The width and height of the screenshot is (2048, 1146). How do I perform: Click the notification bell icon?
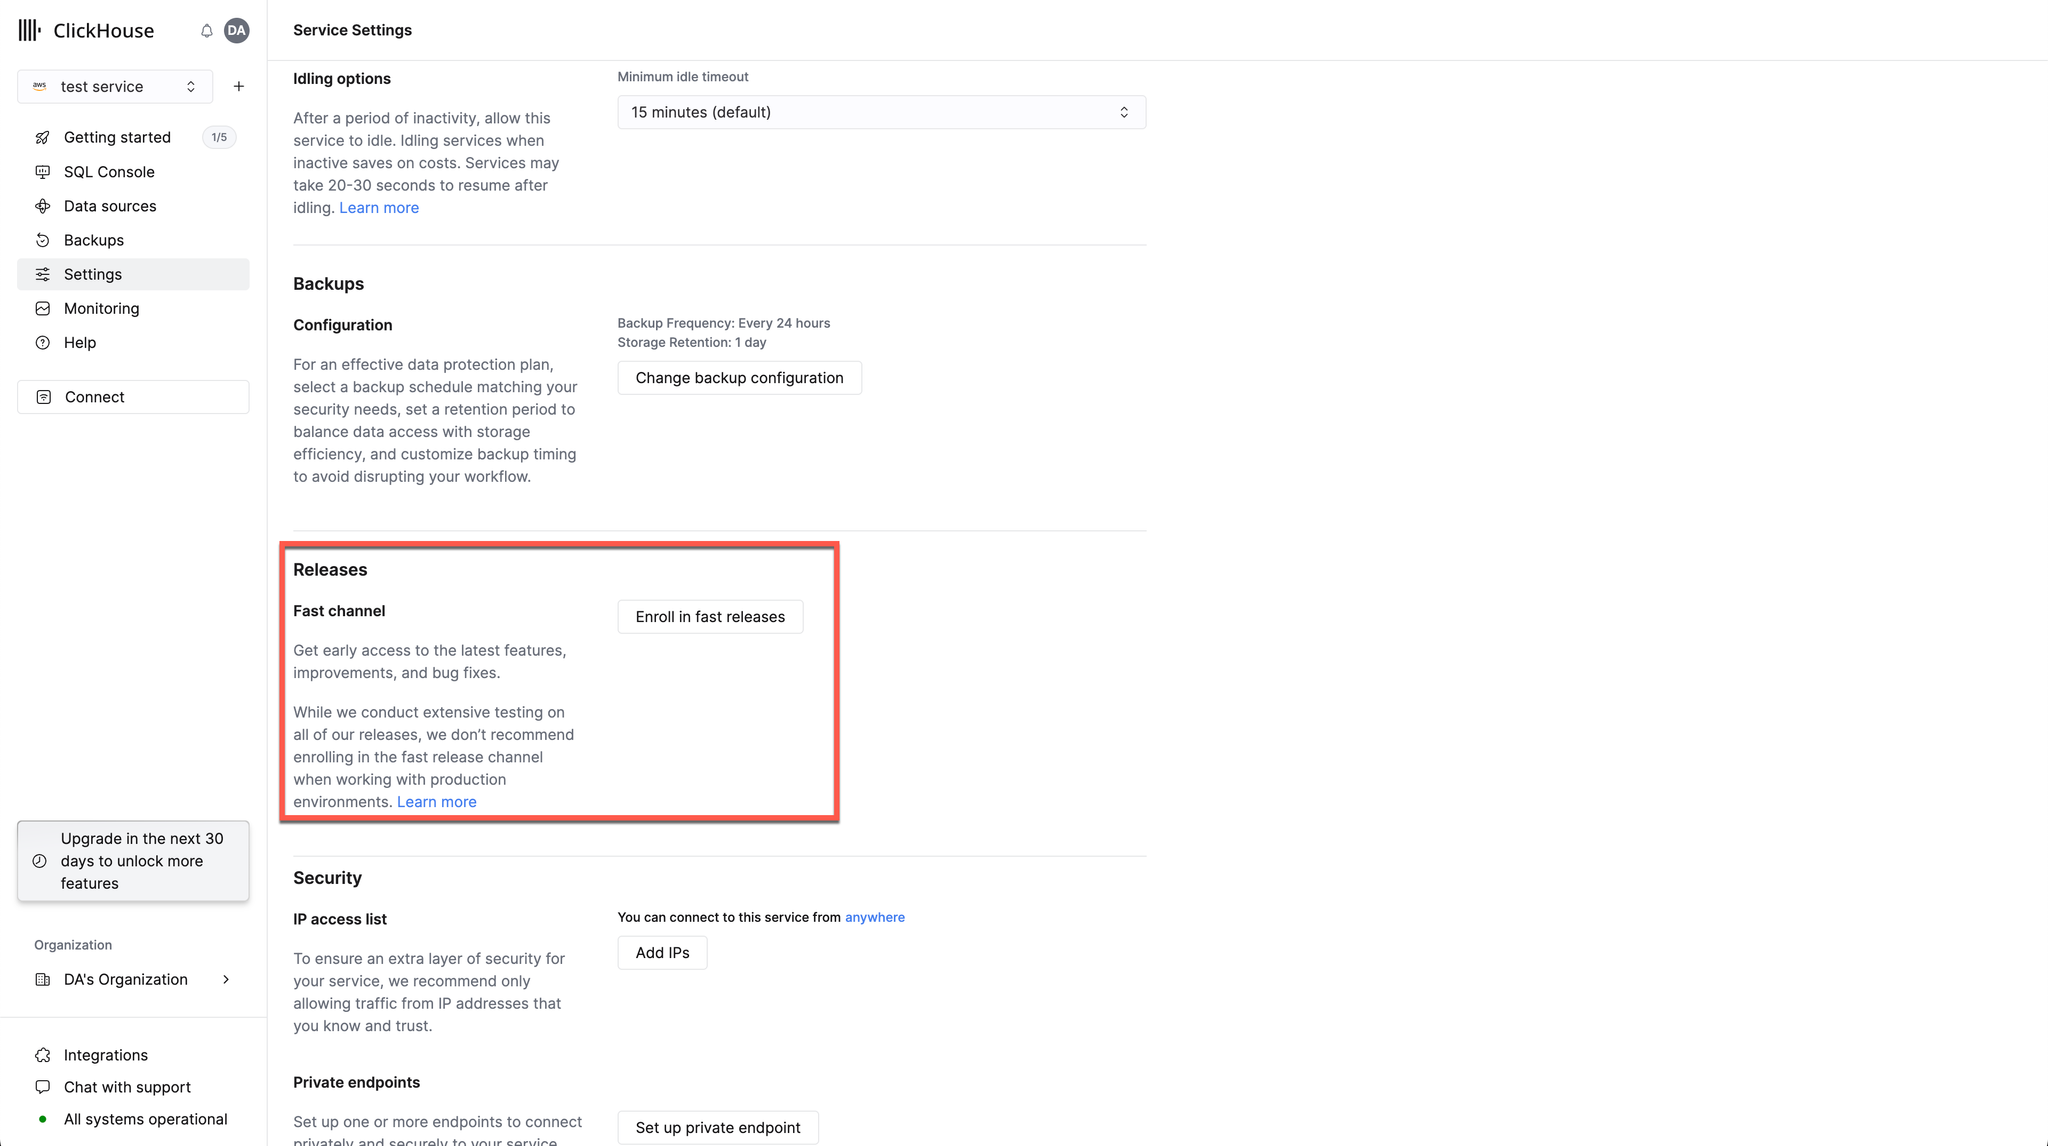206,31
